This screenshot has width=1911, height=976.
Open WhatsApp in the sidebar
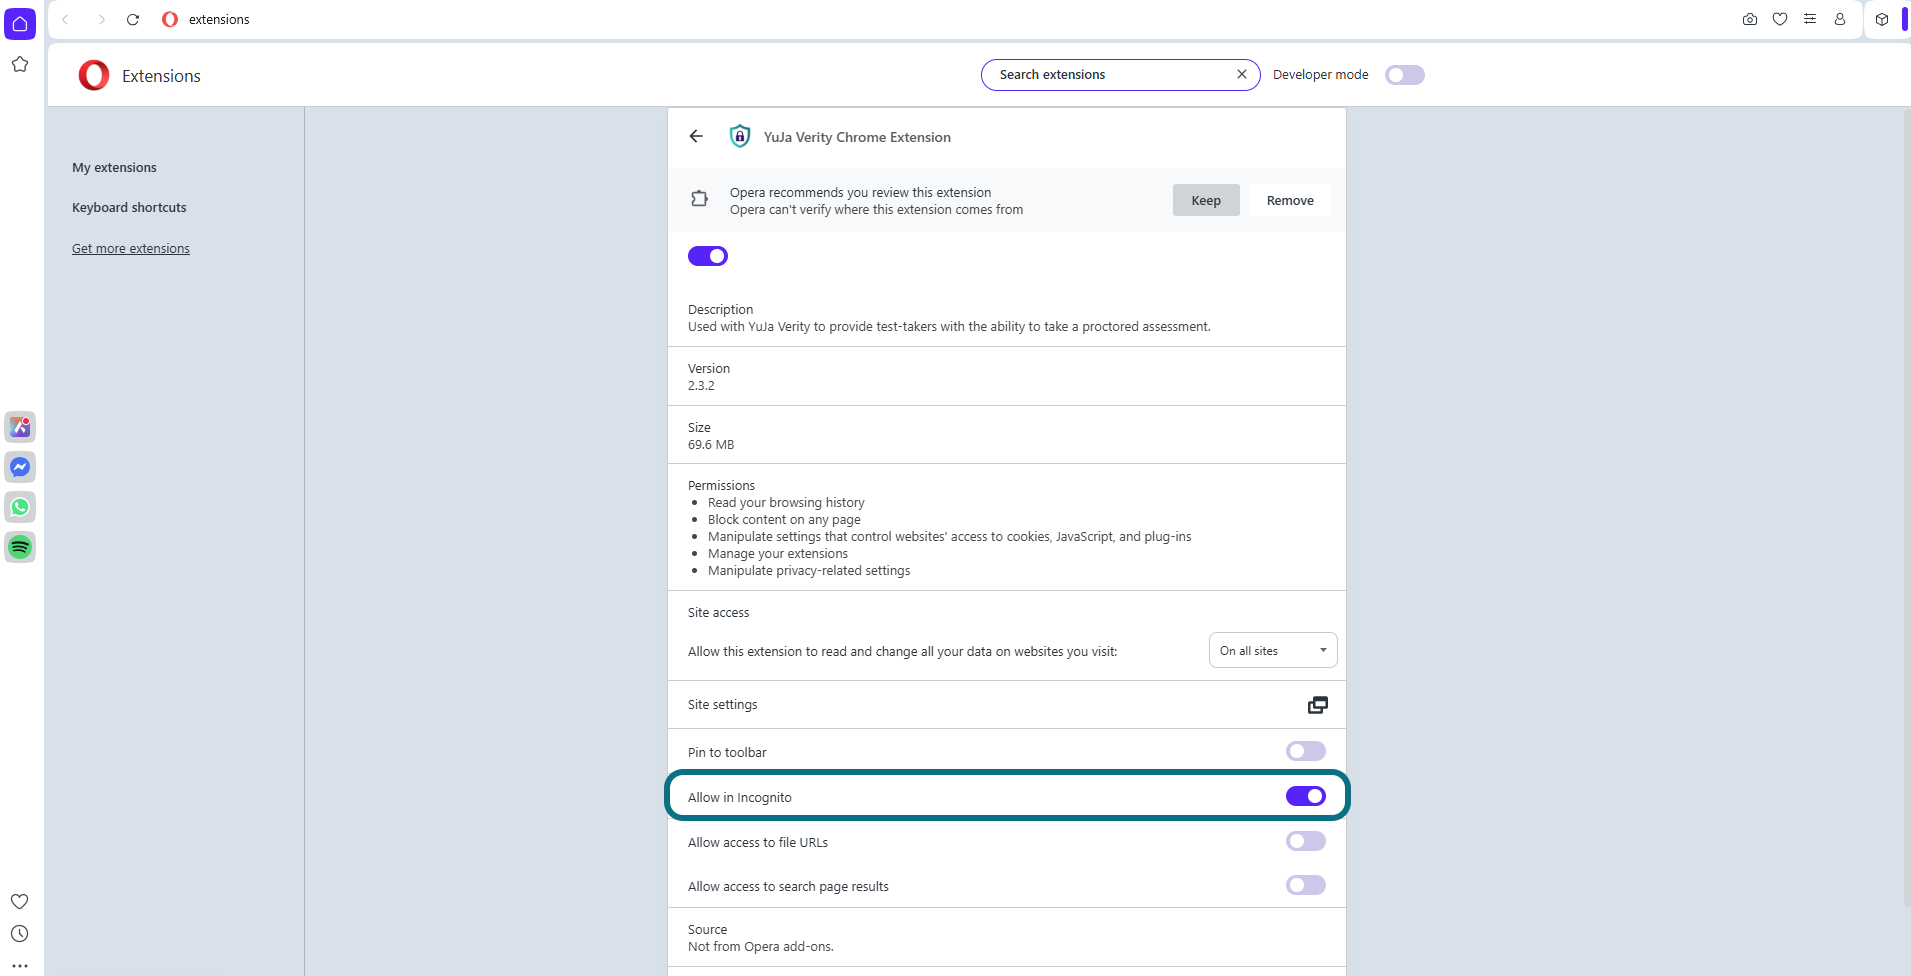(20, 507)
